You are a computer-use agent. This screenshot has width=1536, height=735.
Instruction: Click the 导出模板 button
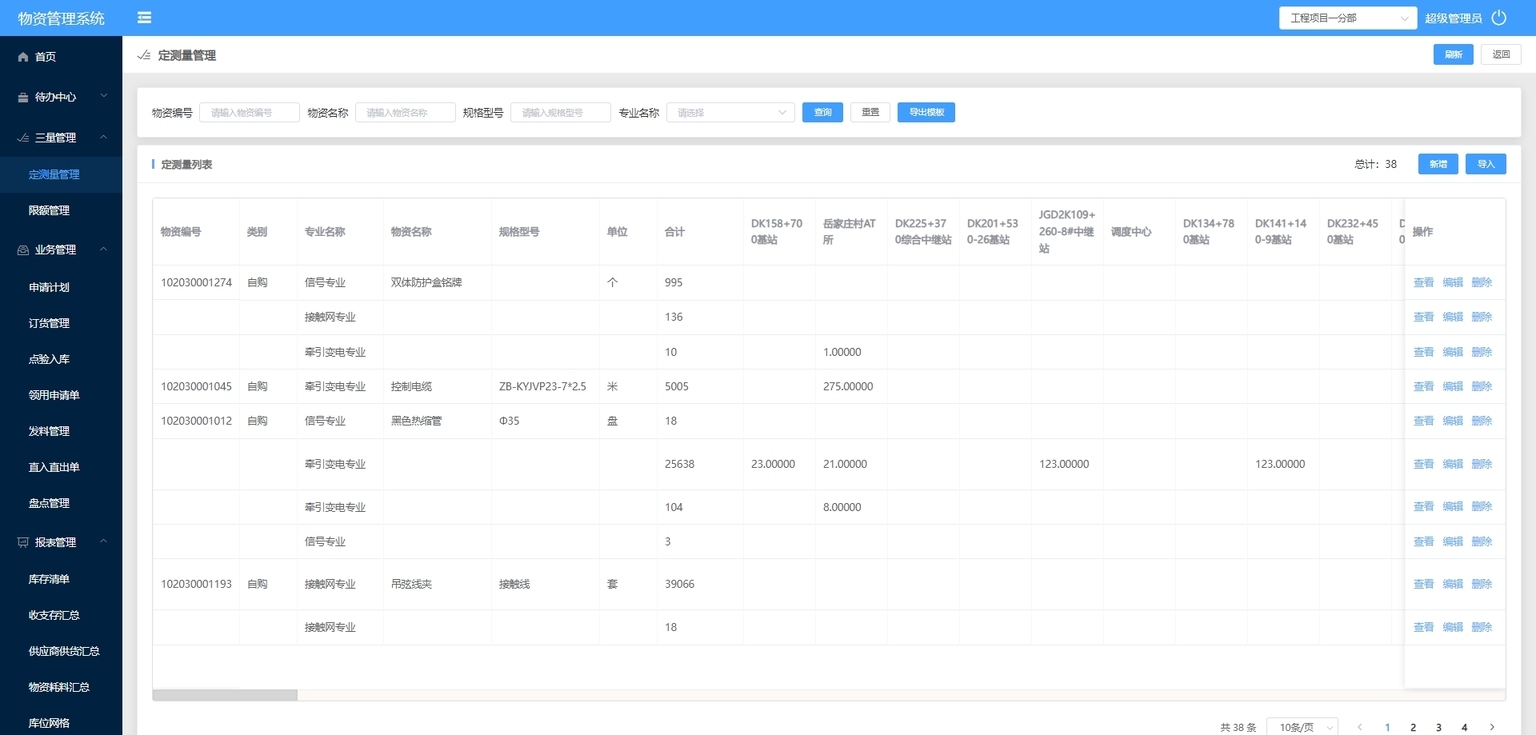pyautogui.click(x=926, y=113)
